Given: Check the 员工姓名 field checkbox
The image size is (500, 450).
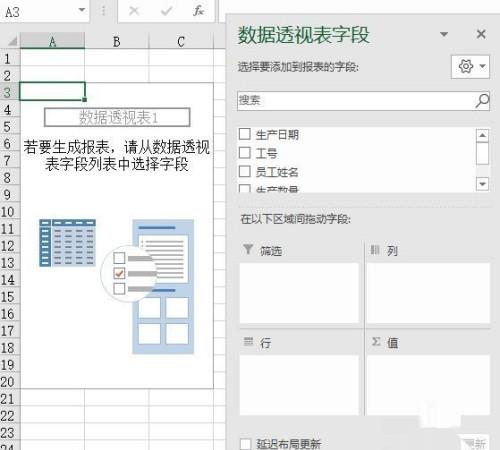Looking at the screenshot, I should 245,171.
